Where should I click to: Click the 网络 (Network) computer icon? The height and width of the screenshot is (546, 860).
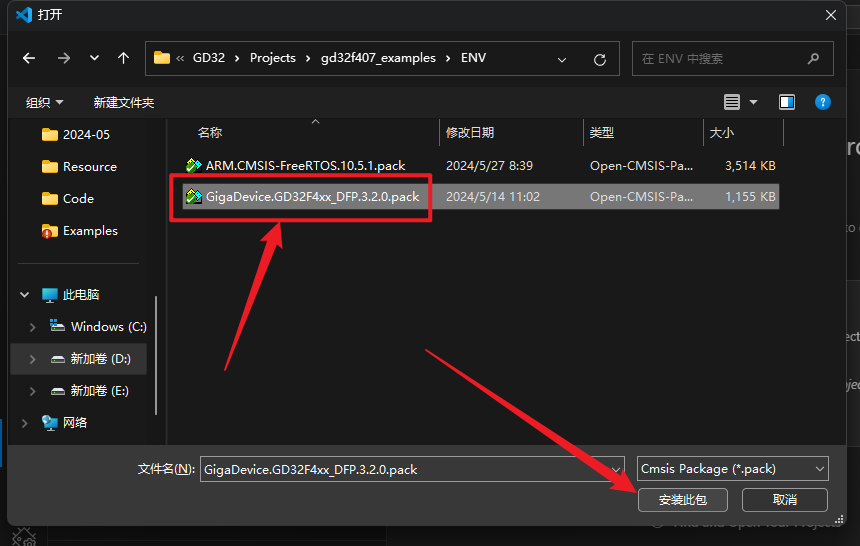[x=50, y=423]
